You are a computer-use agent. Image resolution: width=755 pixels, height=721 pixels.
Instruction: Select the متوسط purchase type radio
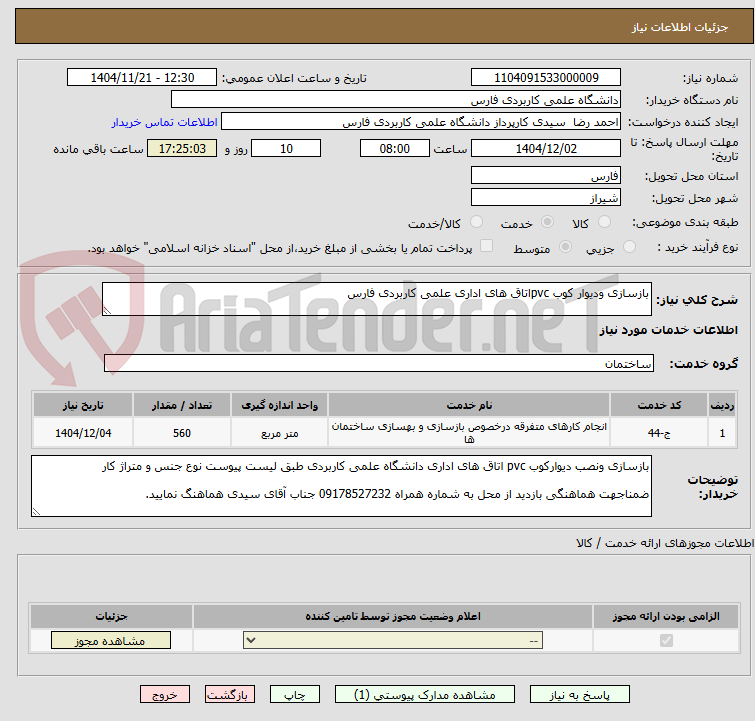(565, 247)
